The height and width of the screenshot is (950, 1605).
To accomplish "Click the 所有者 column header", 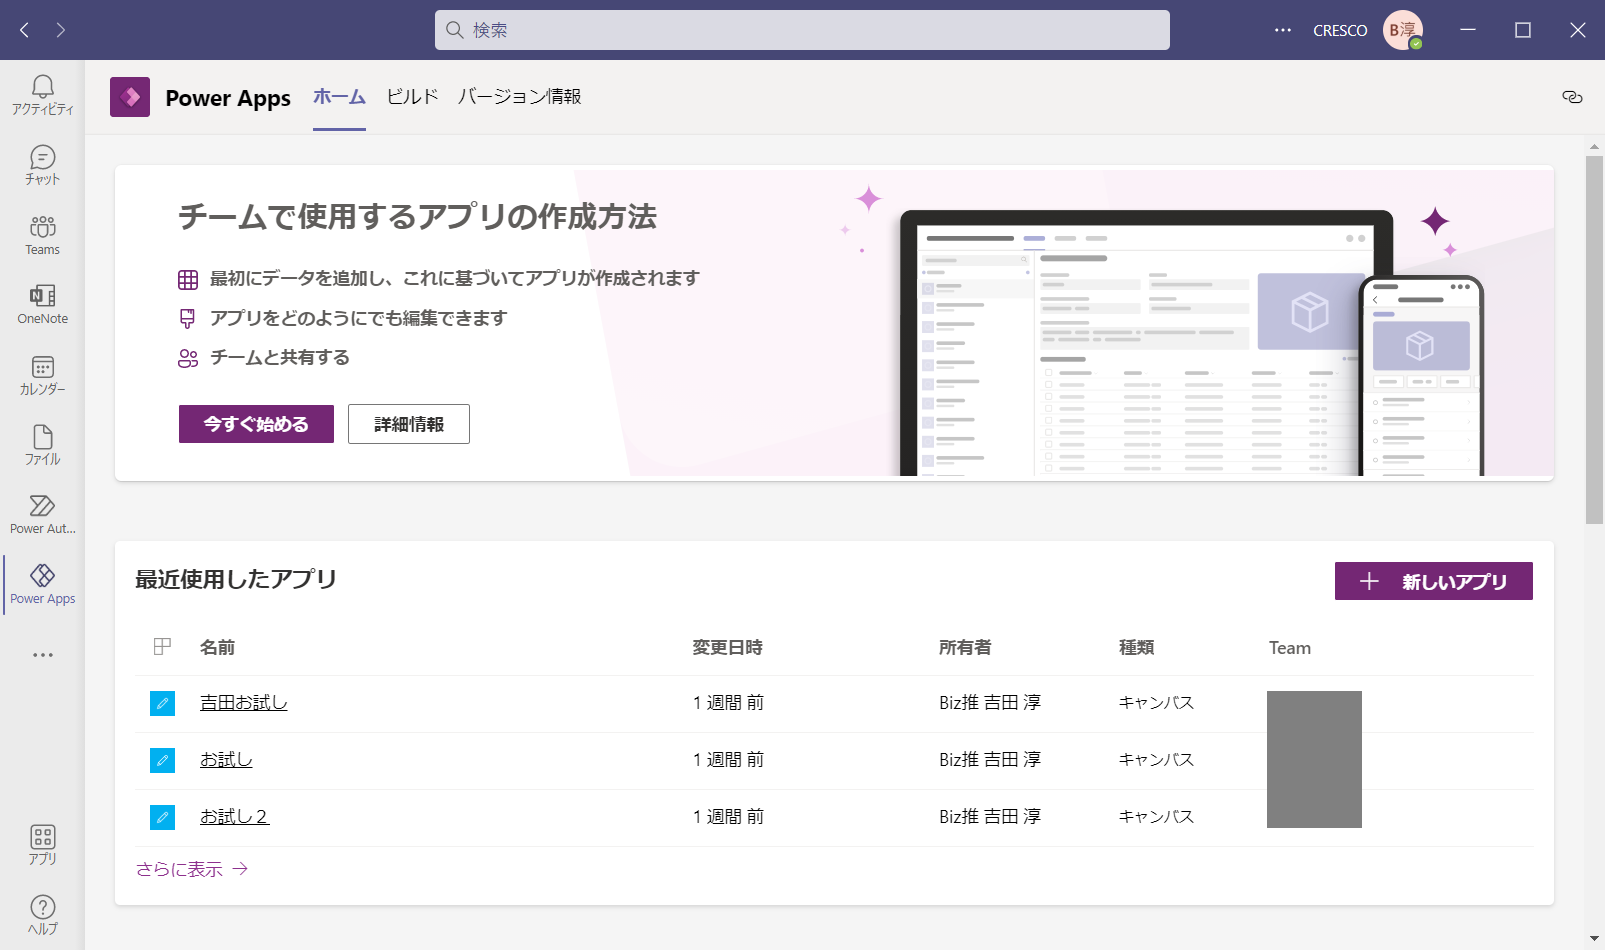I will [x=965, y=648].
